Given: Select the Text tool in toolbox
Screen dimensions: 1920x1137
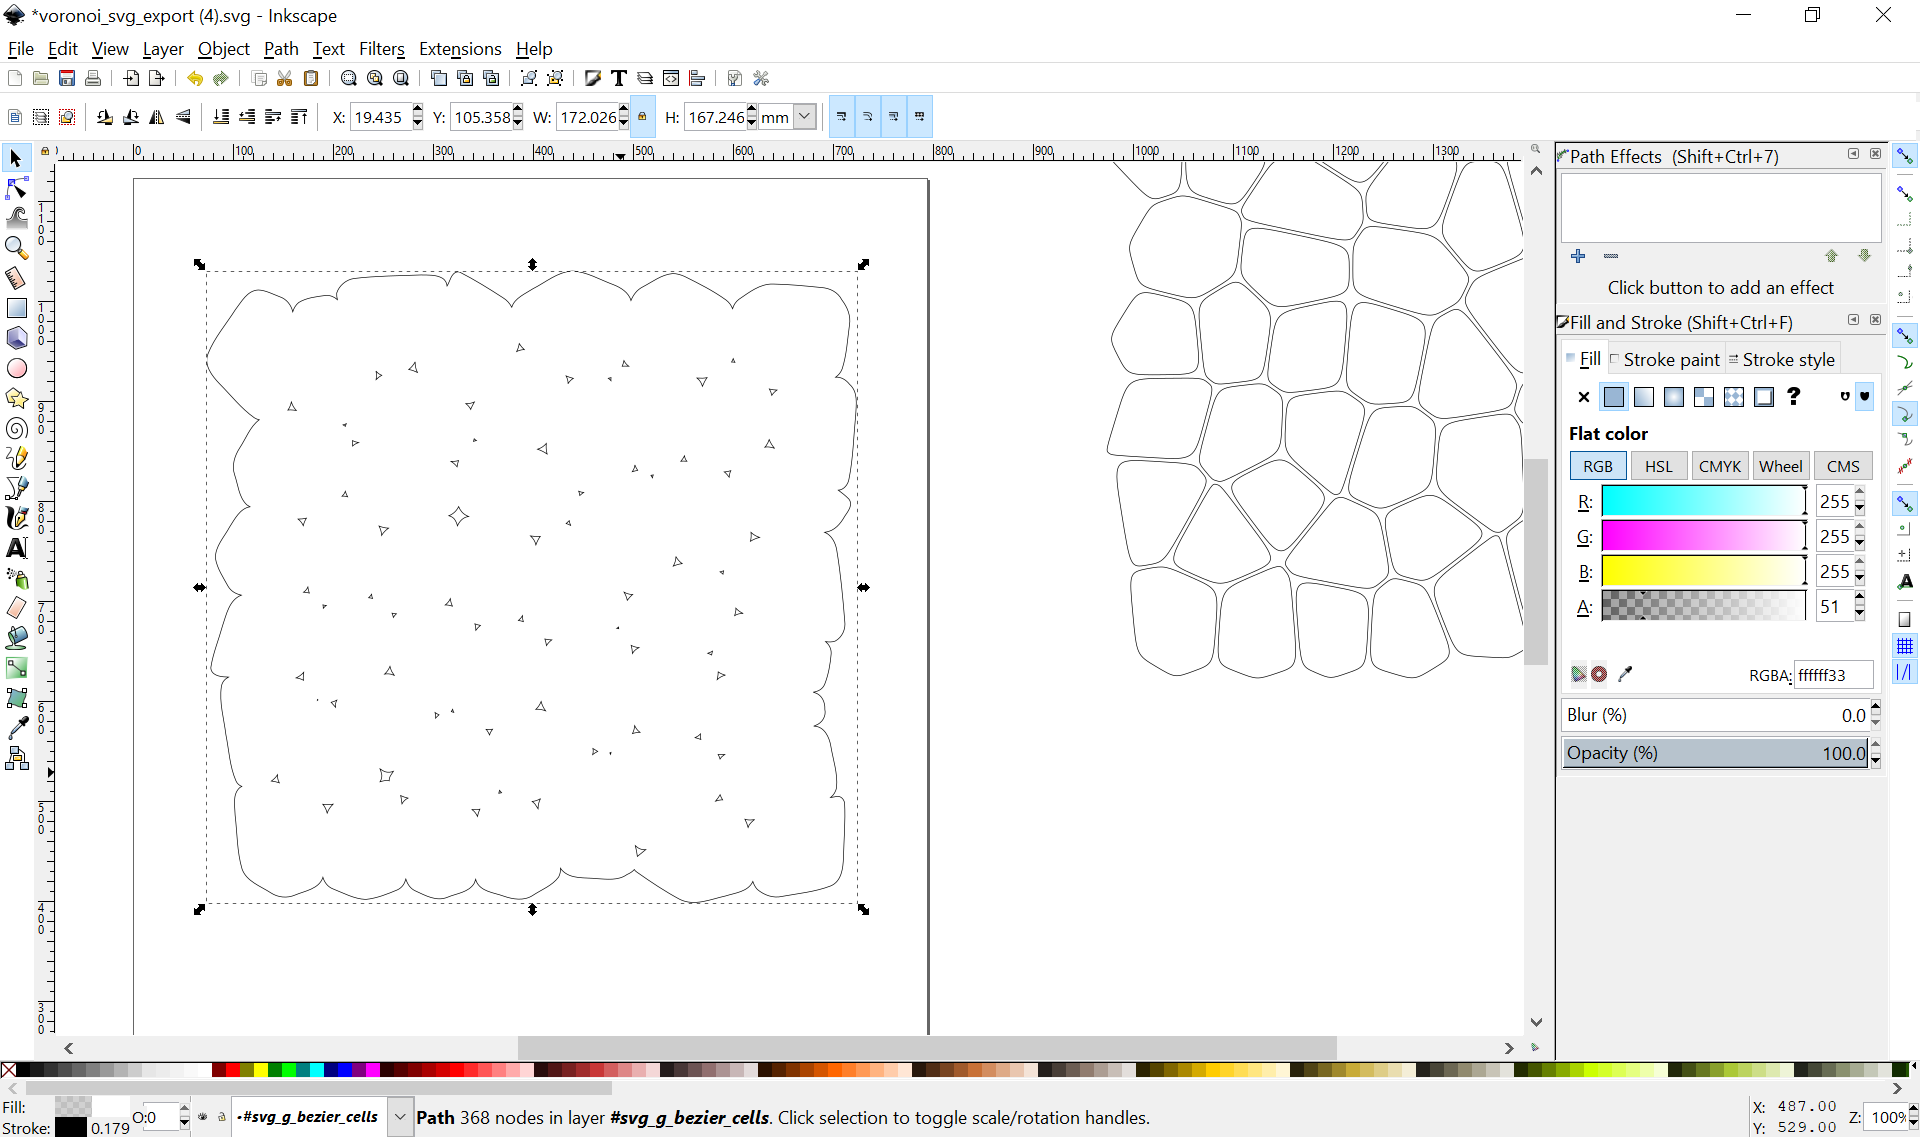Looking at the screenshot, I should pyautogui.click(x=16, y=548).
